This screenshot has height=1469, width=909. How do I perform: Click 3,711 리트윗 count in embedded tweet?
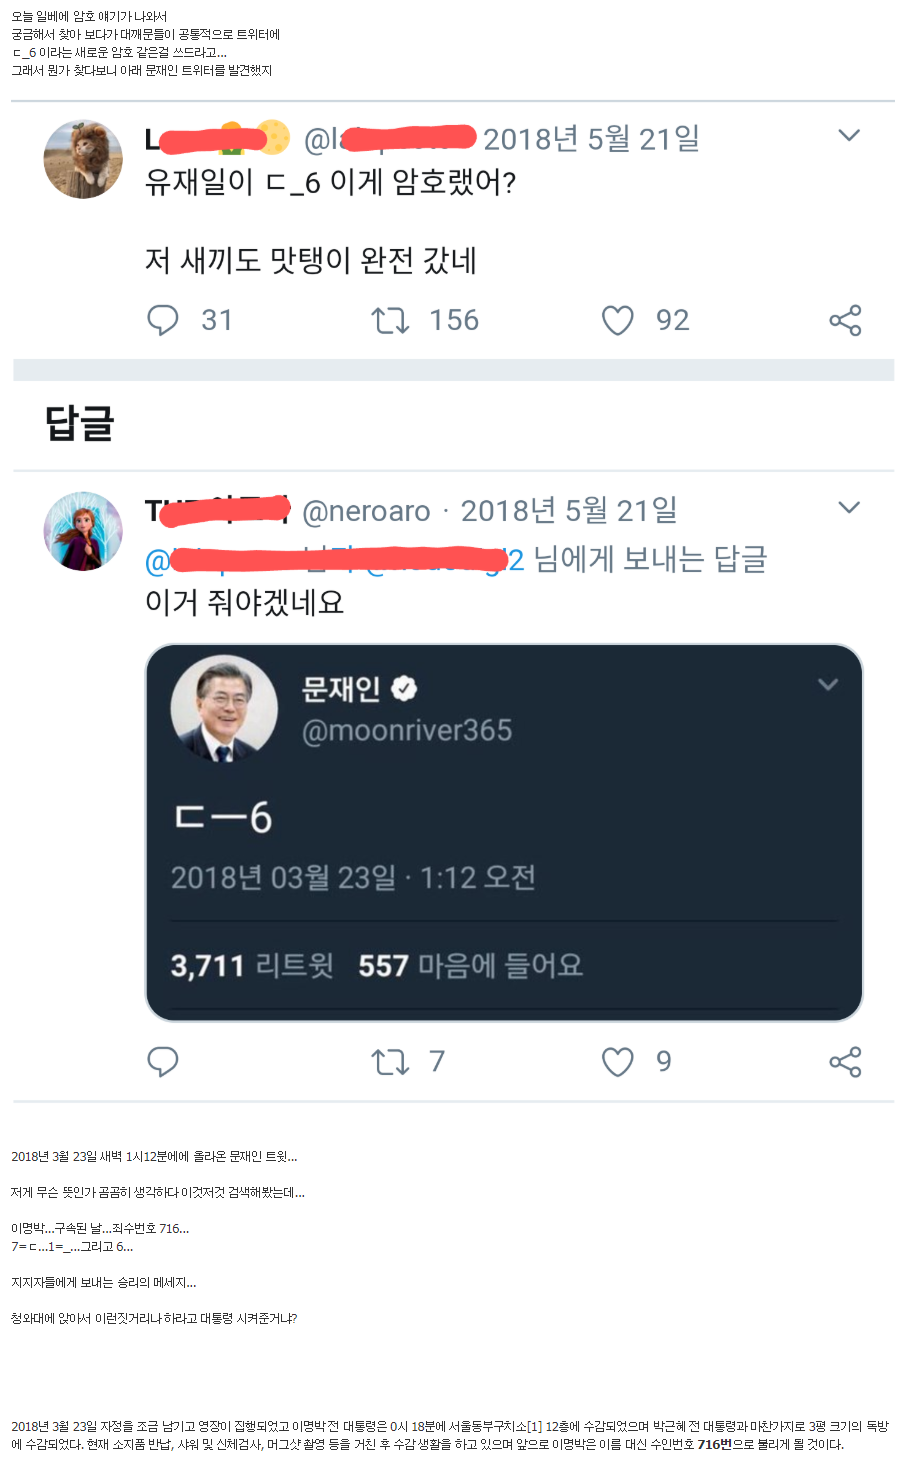point(252,966)
